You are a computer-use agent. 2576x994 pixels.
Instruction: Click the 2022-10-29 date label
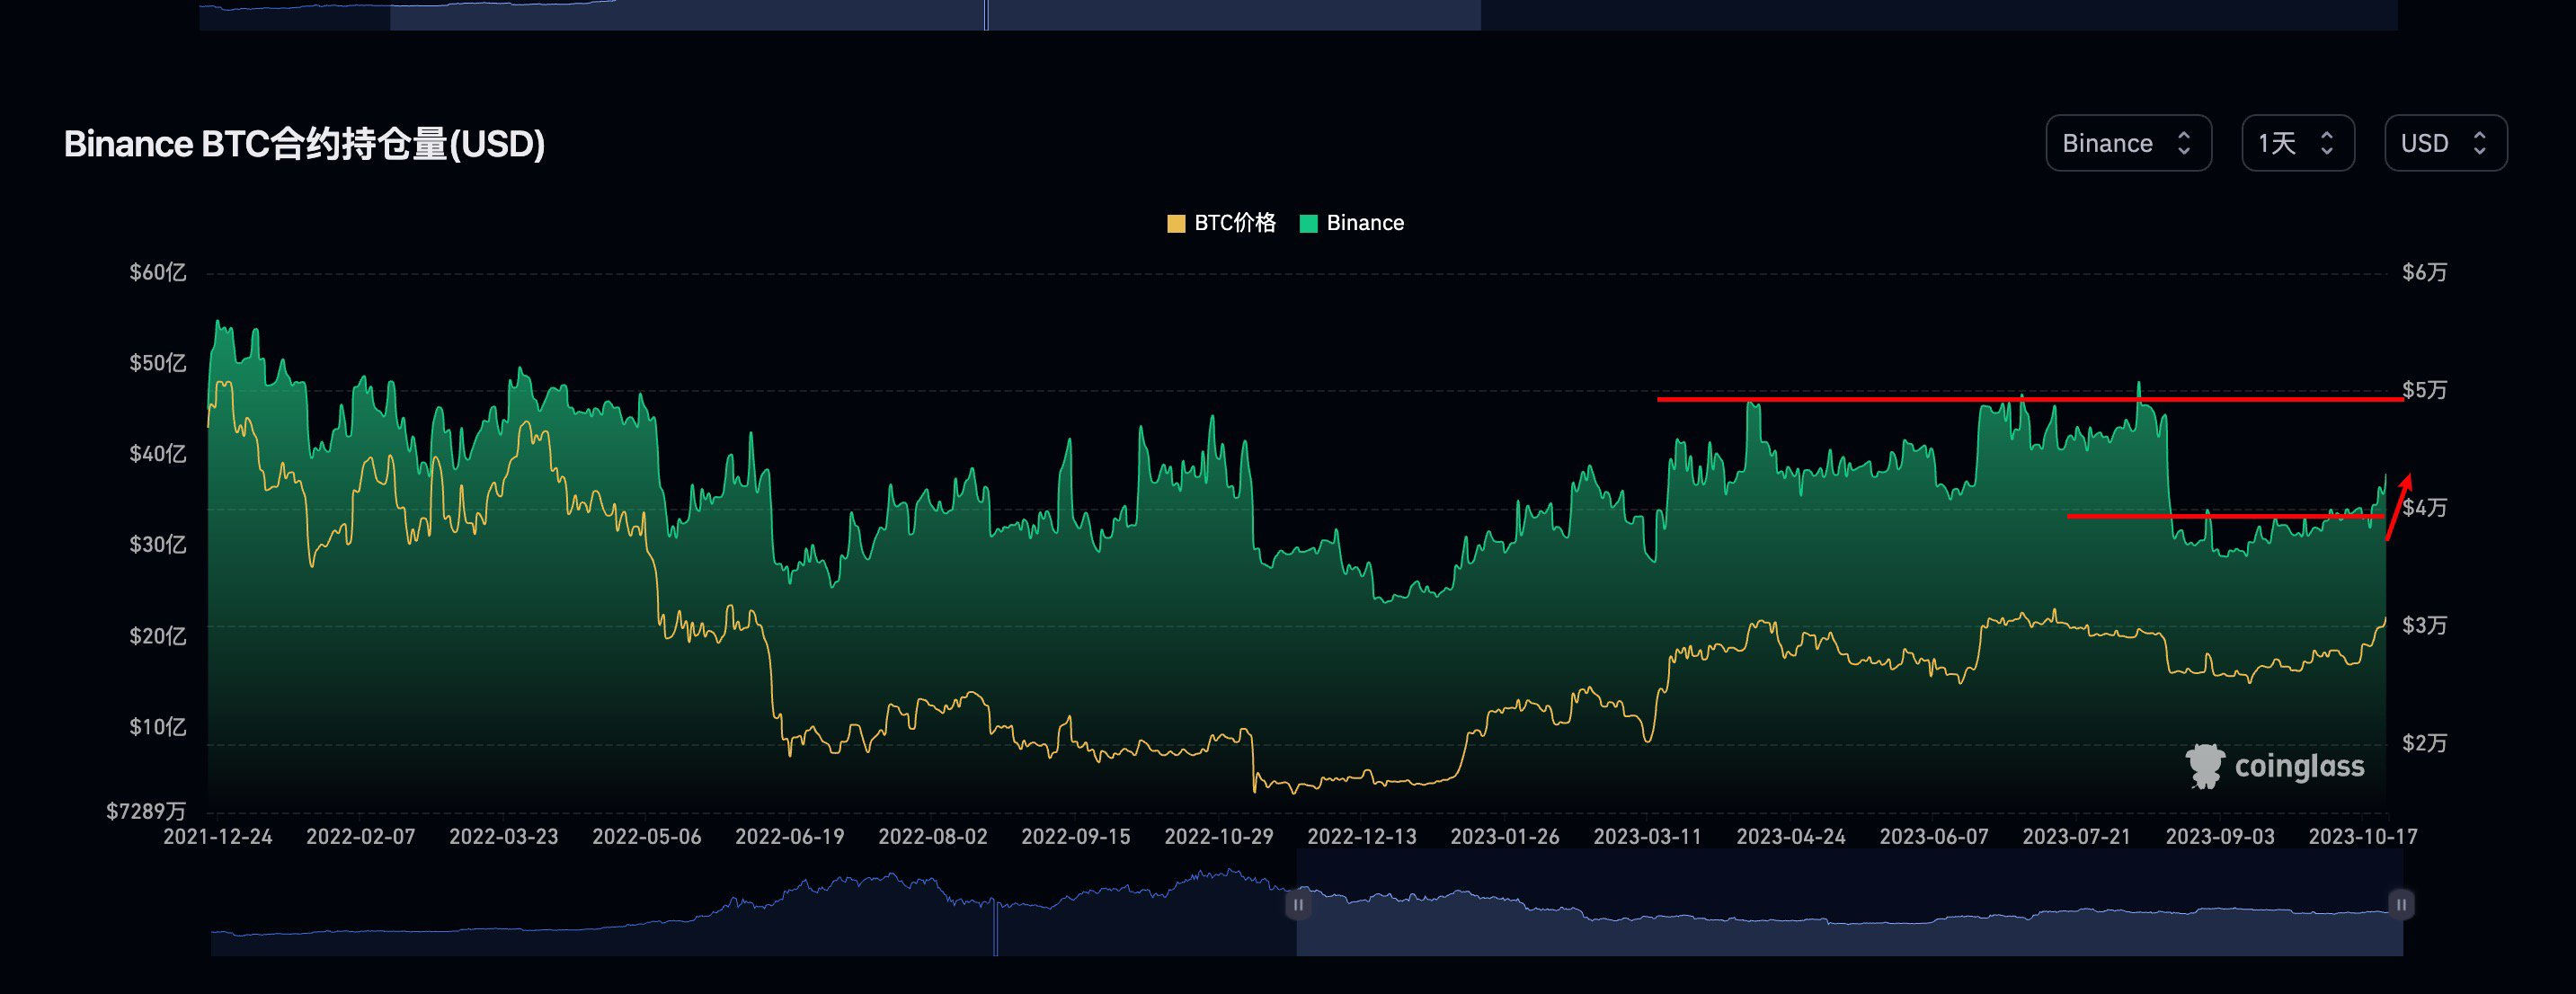click(1219, 837)
